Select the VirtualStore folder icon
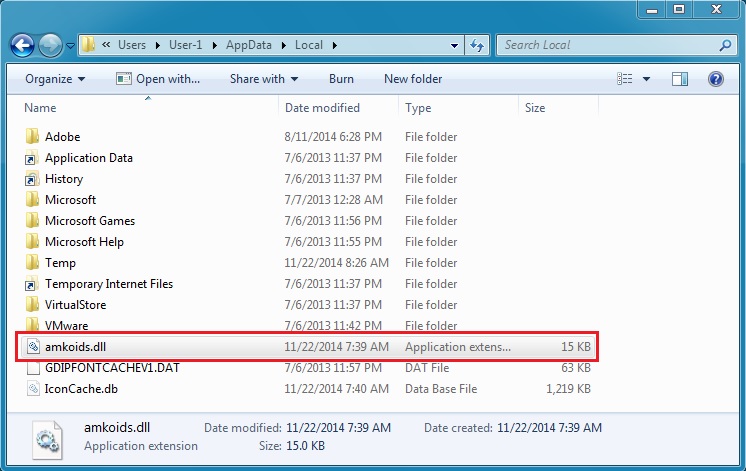This screenshot has width=746, height=471. coord(32,304)
